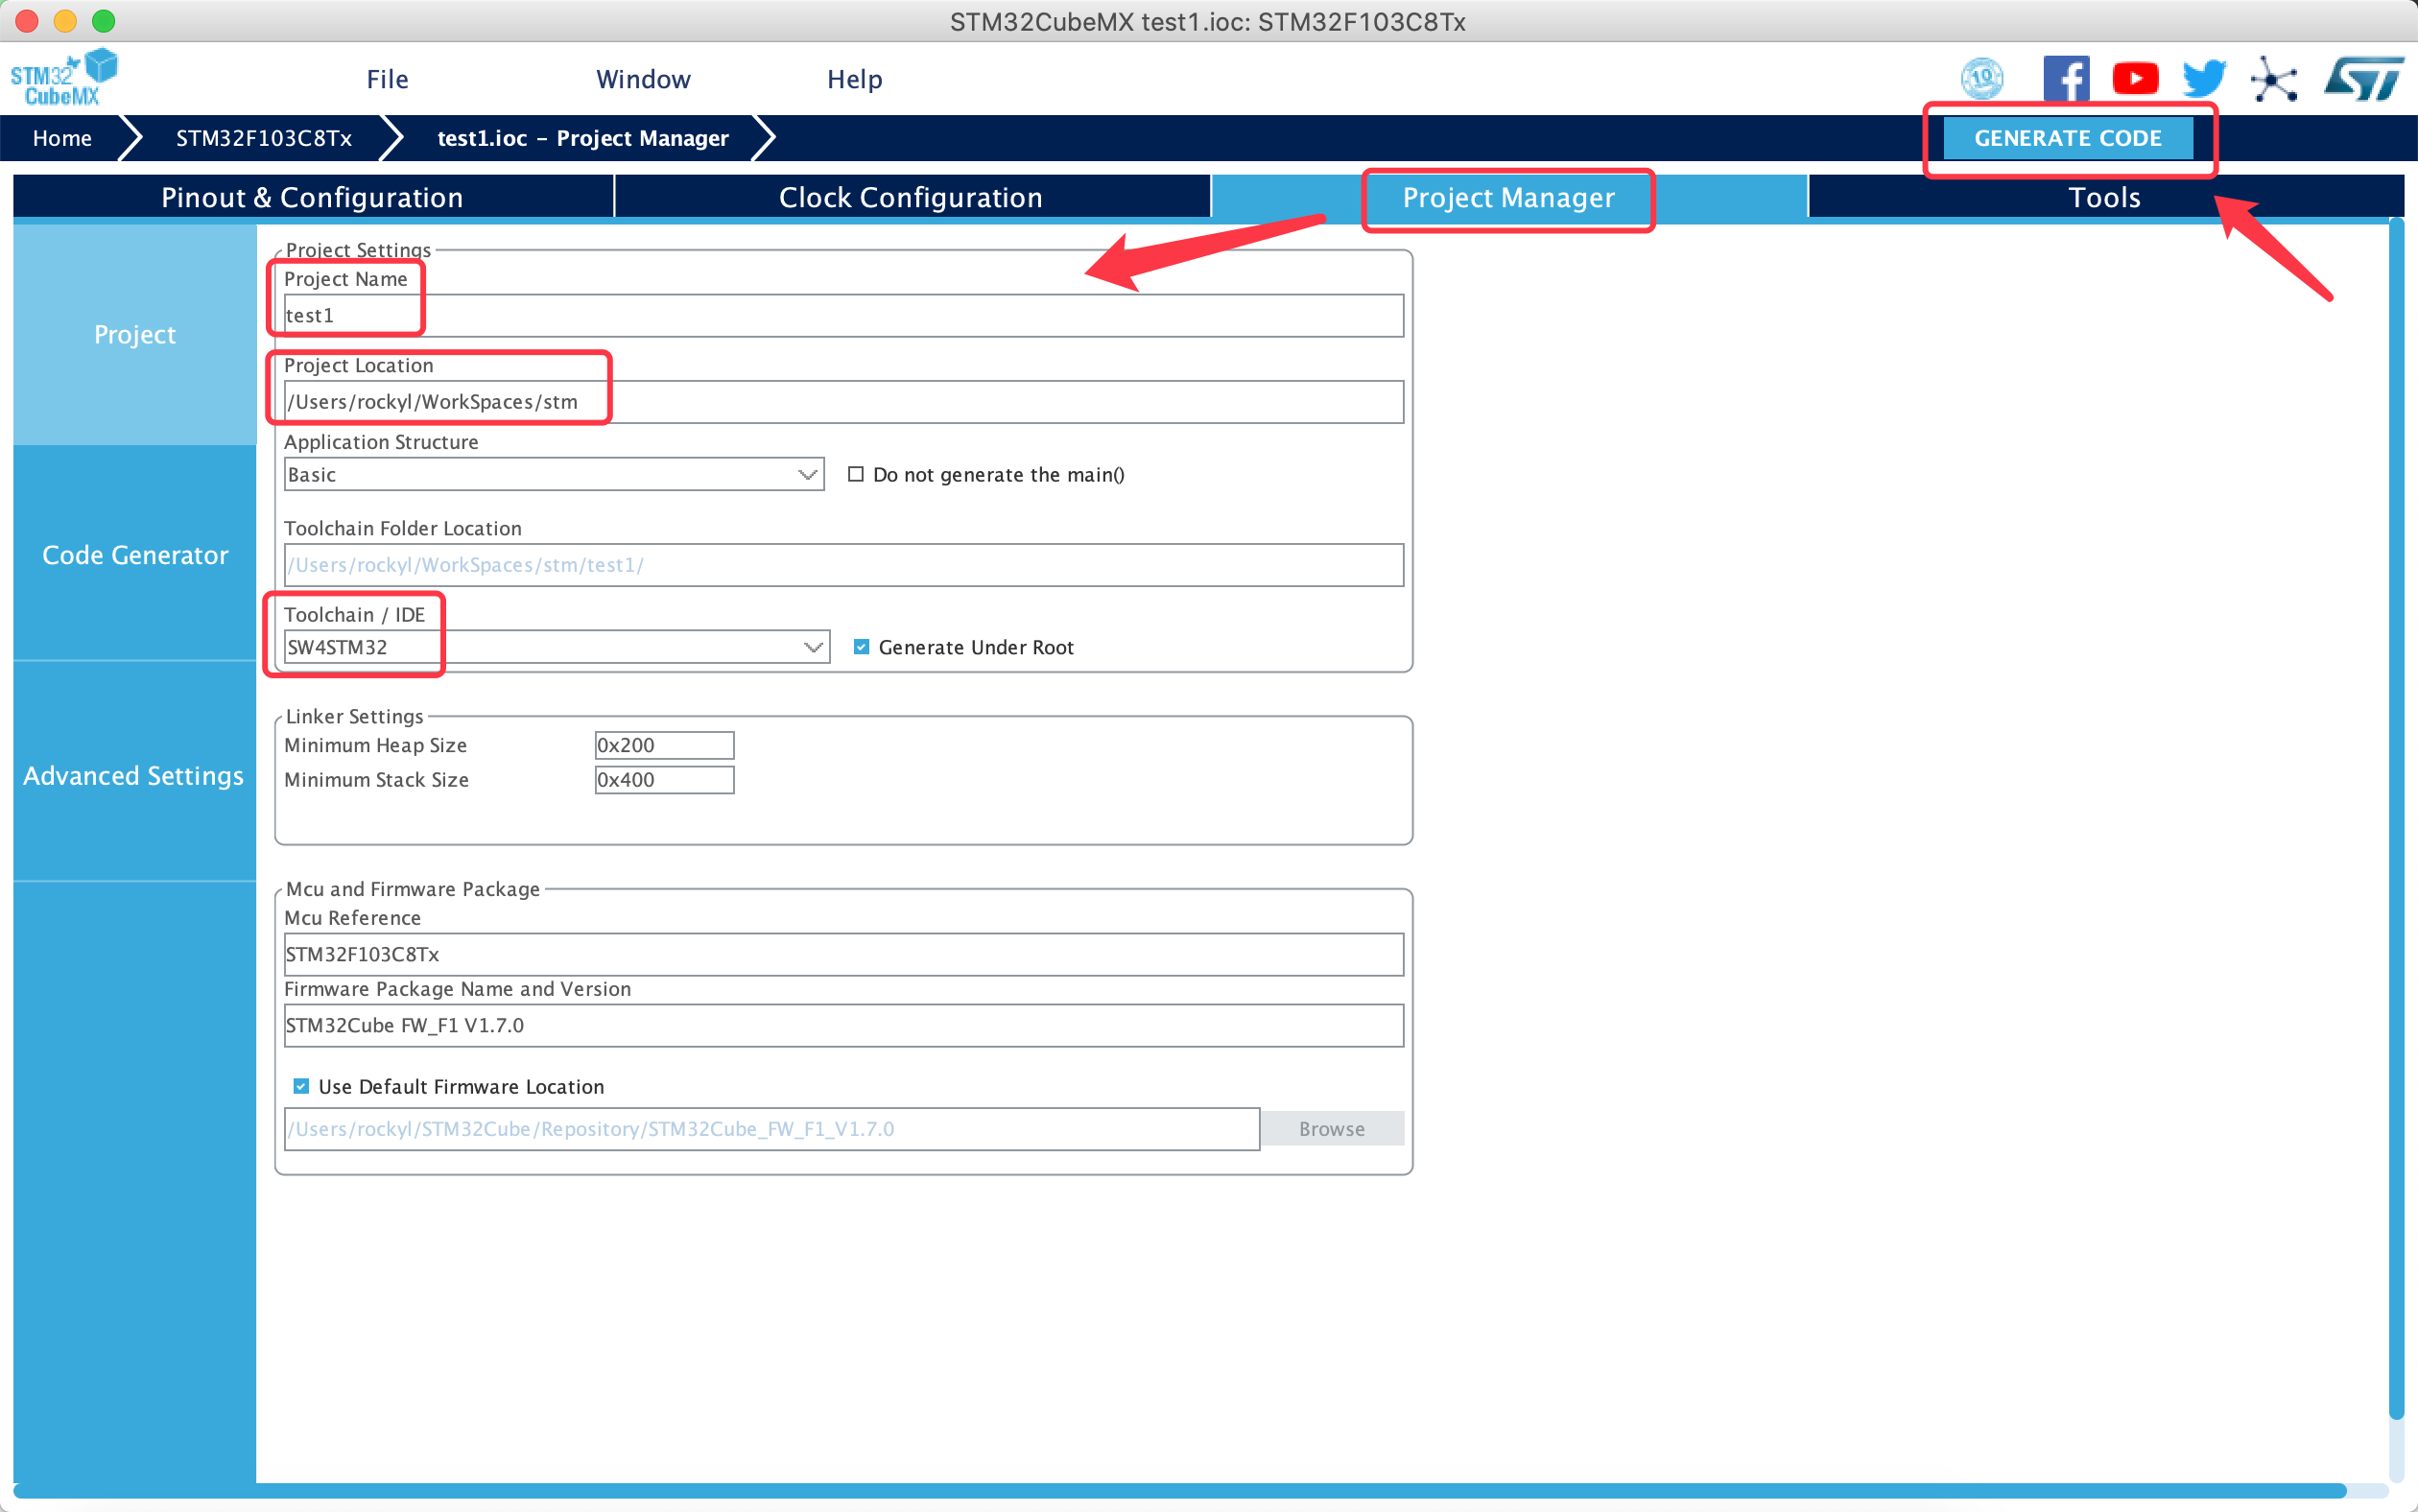
Task: Uncheck Generate Under Root option
Action: pos(861,647)
